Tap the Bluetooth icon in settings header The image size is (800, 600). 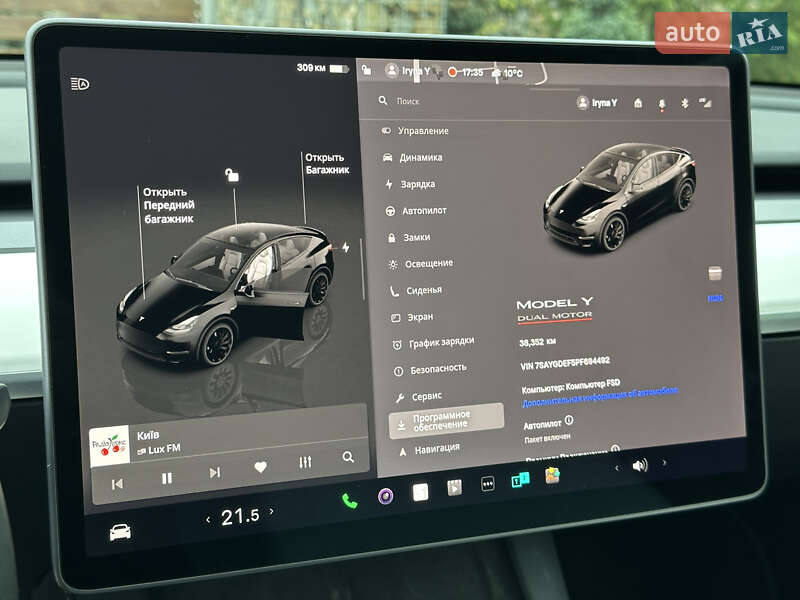[685, 103]
